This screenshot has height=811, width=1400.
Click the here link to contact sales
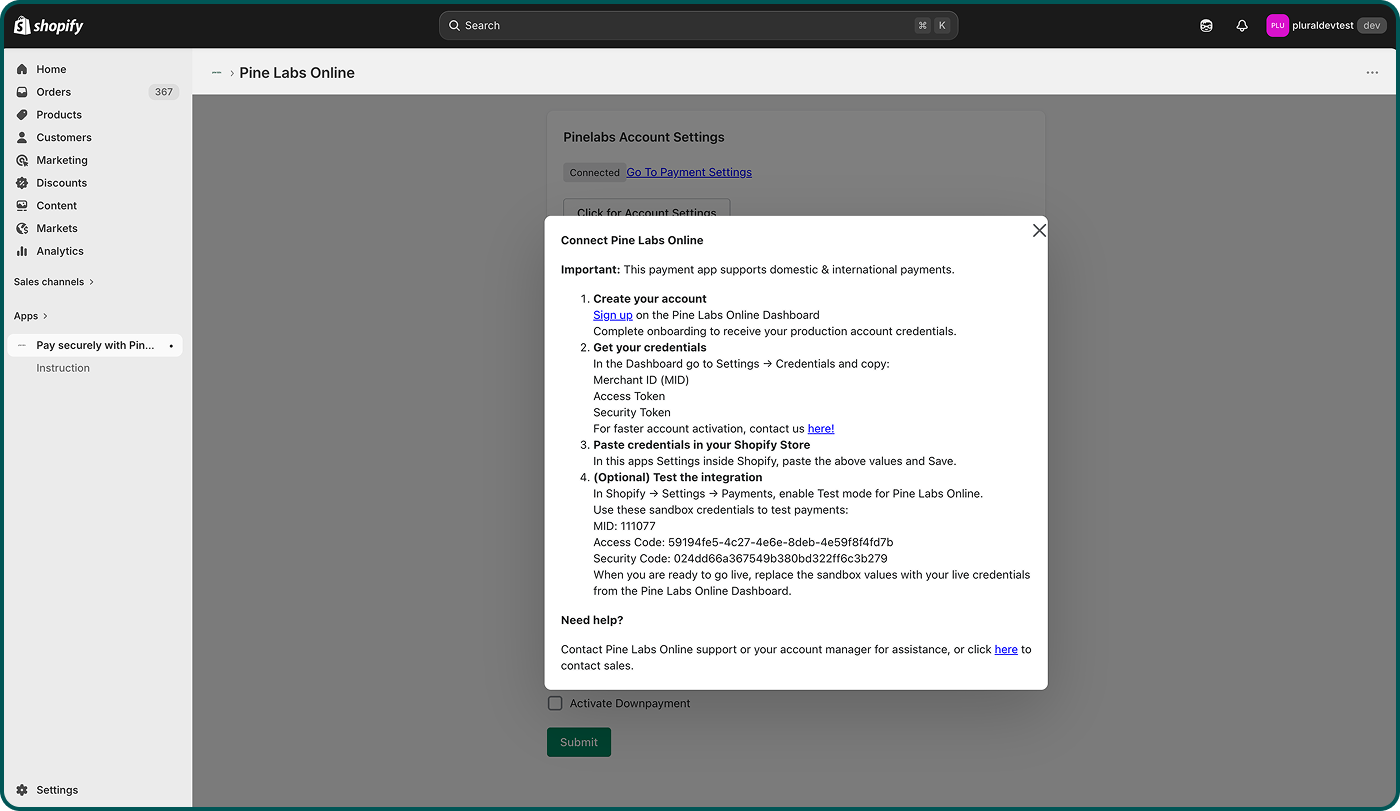[x=1006, y=650]
